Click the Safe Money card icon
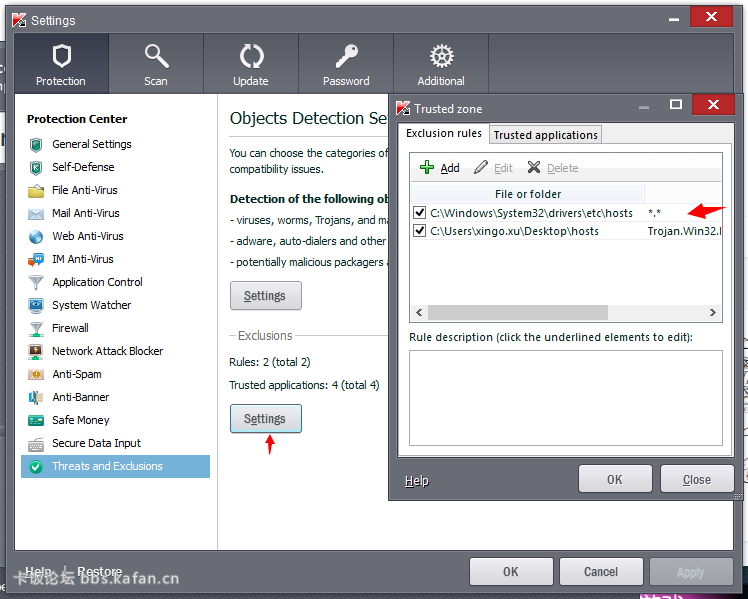 [x=36, y=420]
